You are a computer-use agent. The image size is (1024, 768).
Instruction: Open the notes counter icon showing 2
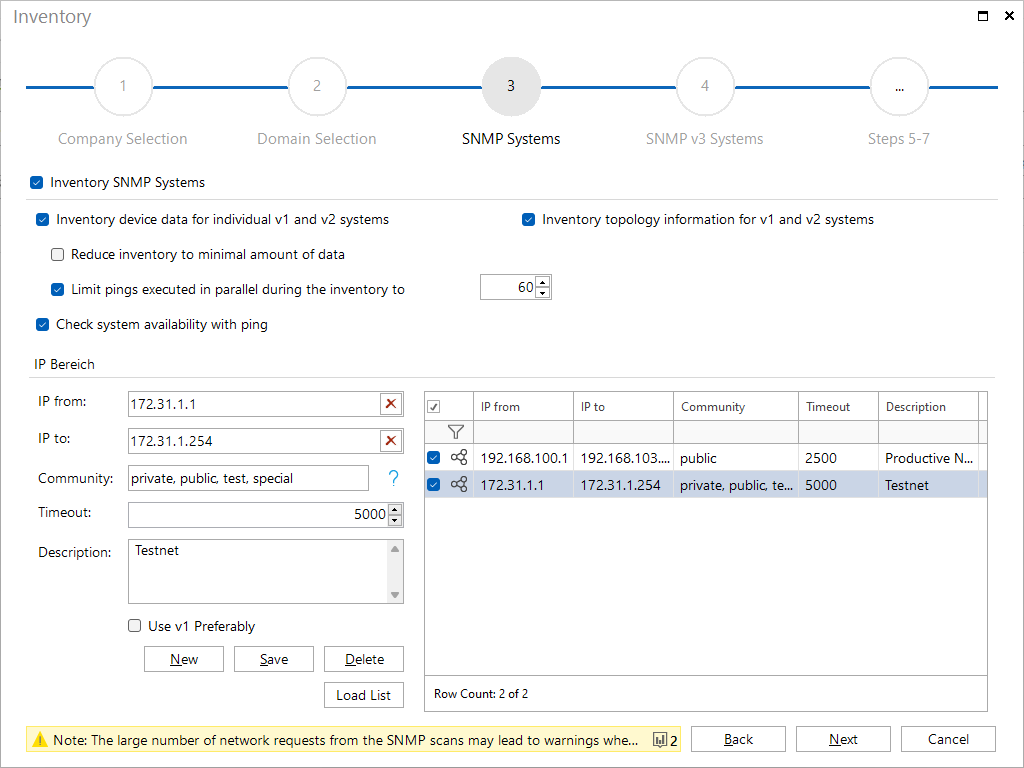click(665, 740)
